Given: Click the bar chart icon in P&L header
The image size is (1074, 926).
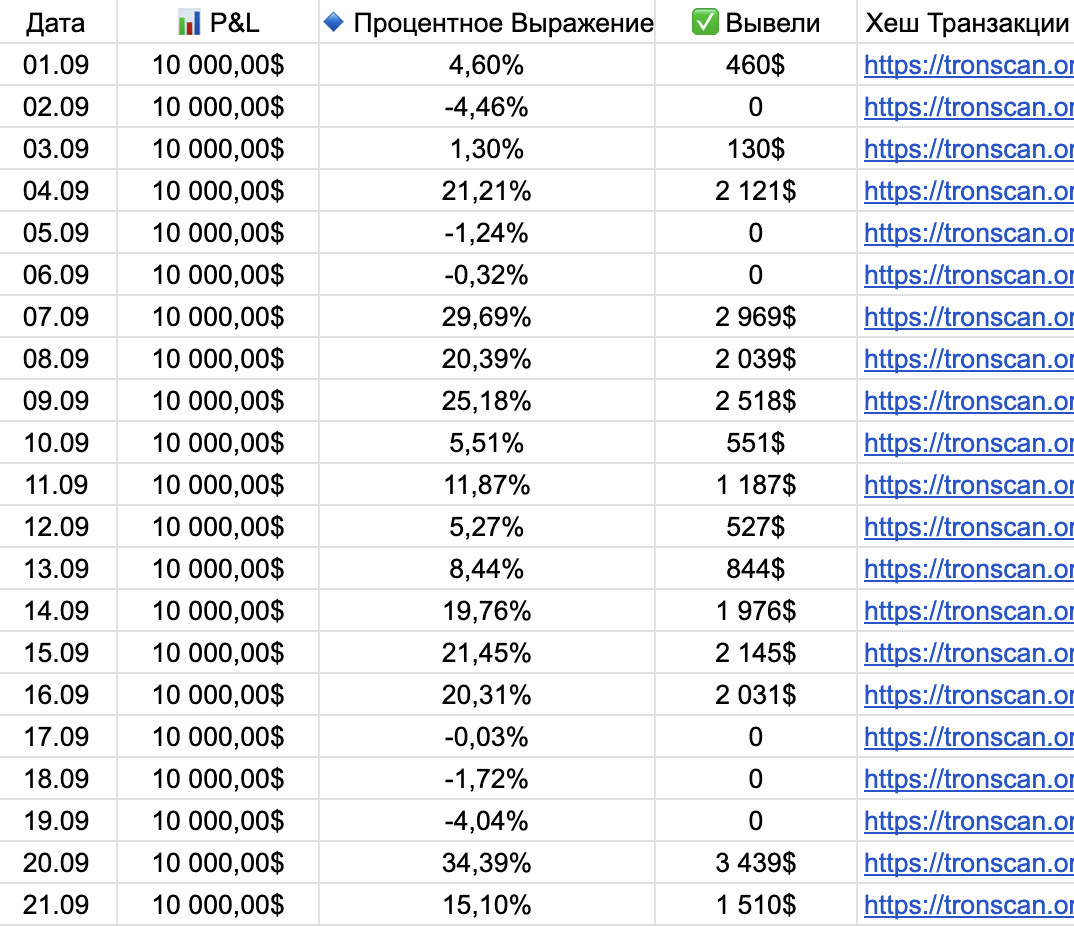Looking at the screenshot, I should pos(187,23).
